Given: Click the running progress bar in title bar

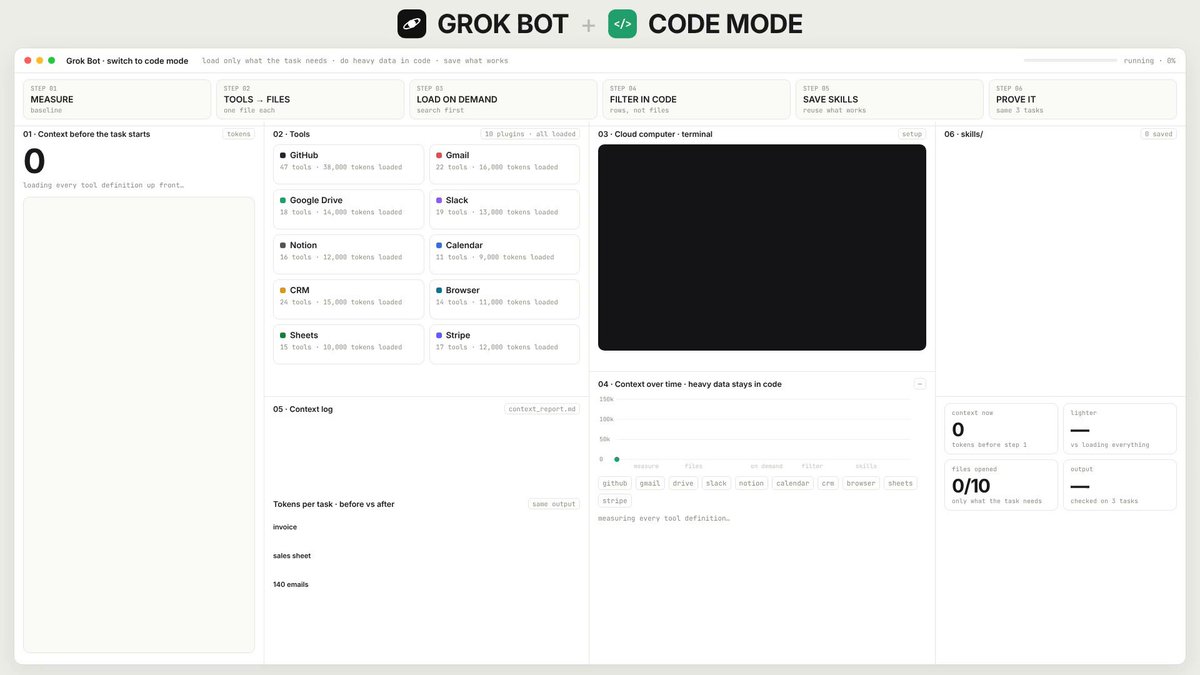Looking at the screenshot, I should [1070, 61].
